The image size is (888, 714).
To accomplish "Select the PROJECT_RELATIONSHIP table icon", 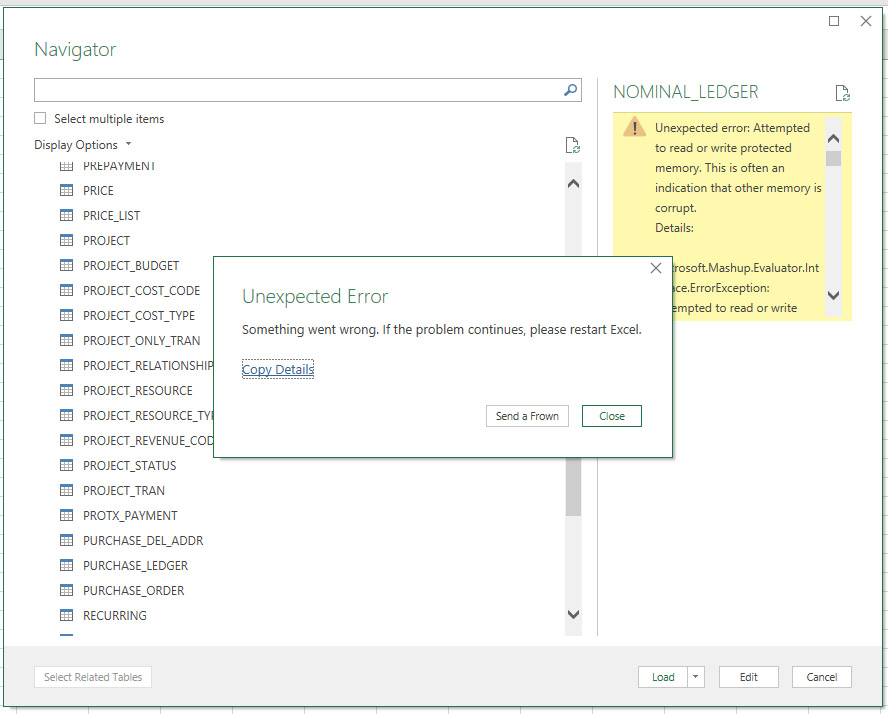I will pyautogui.click(x=66, y=365).
